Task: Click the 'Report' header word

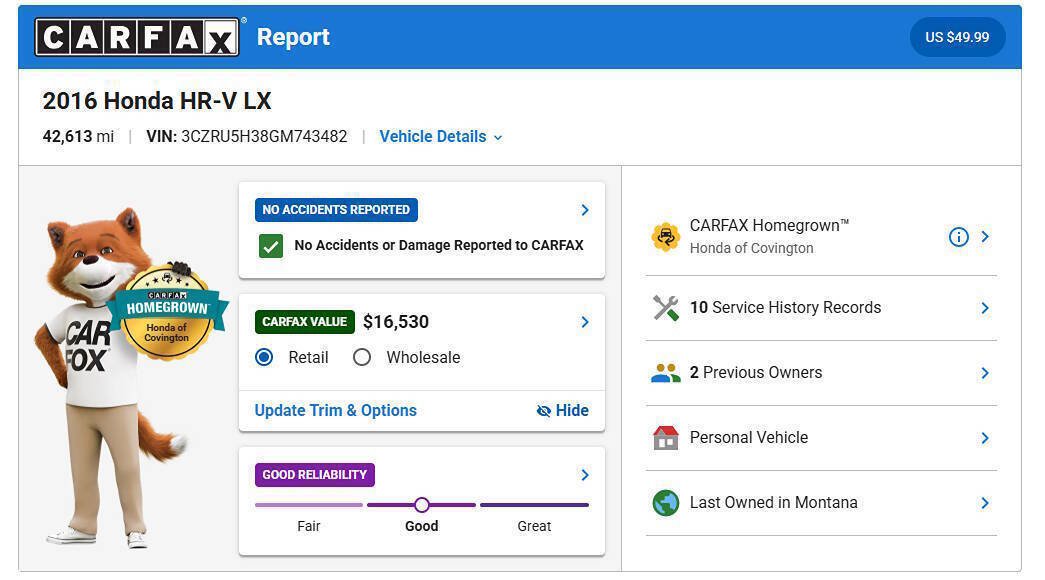Action: [x=293, y=37]
